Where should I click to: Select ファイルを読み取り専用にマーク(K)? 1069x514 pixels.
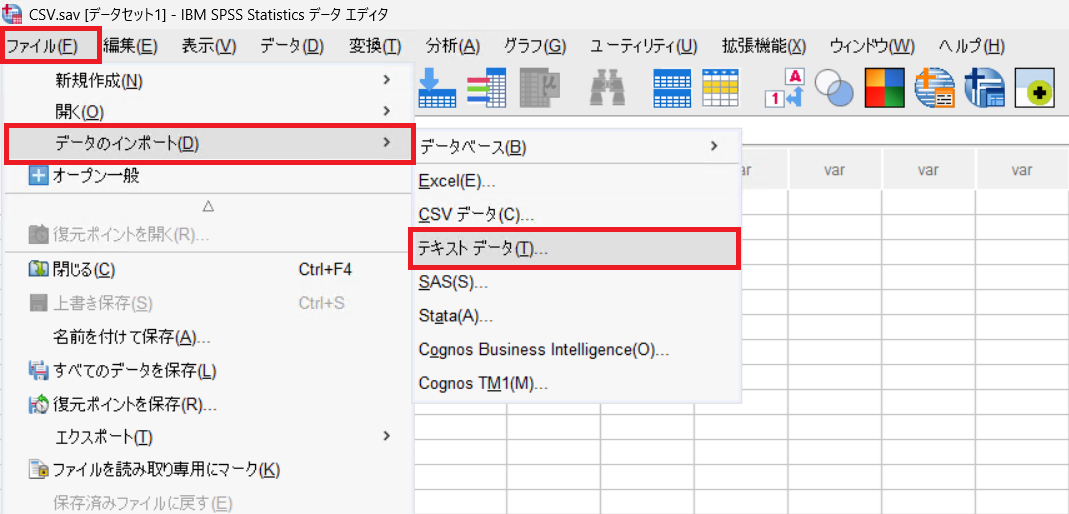(x=207, y=469)
